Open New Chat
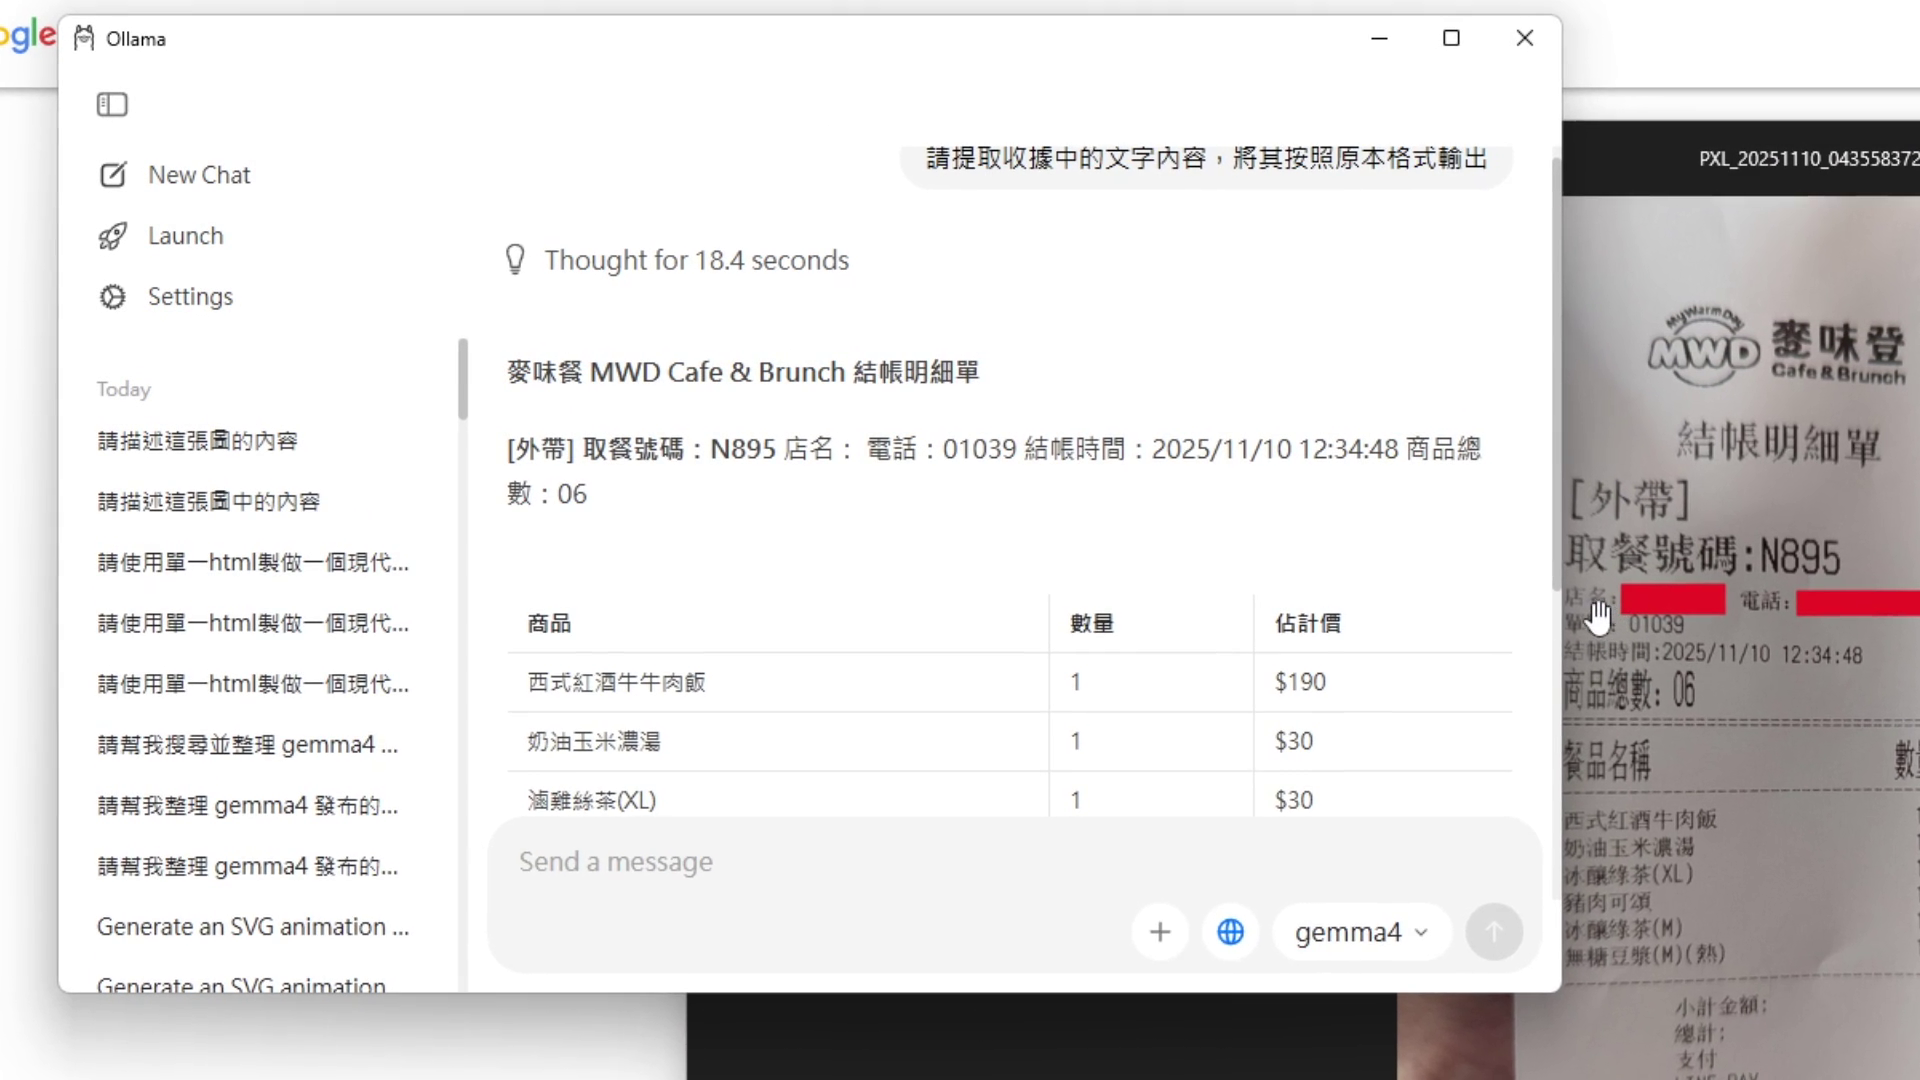 click(x=199, y=175)
